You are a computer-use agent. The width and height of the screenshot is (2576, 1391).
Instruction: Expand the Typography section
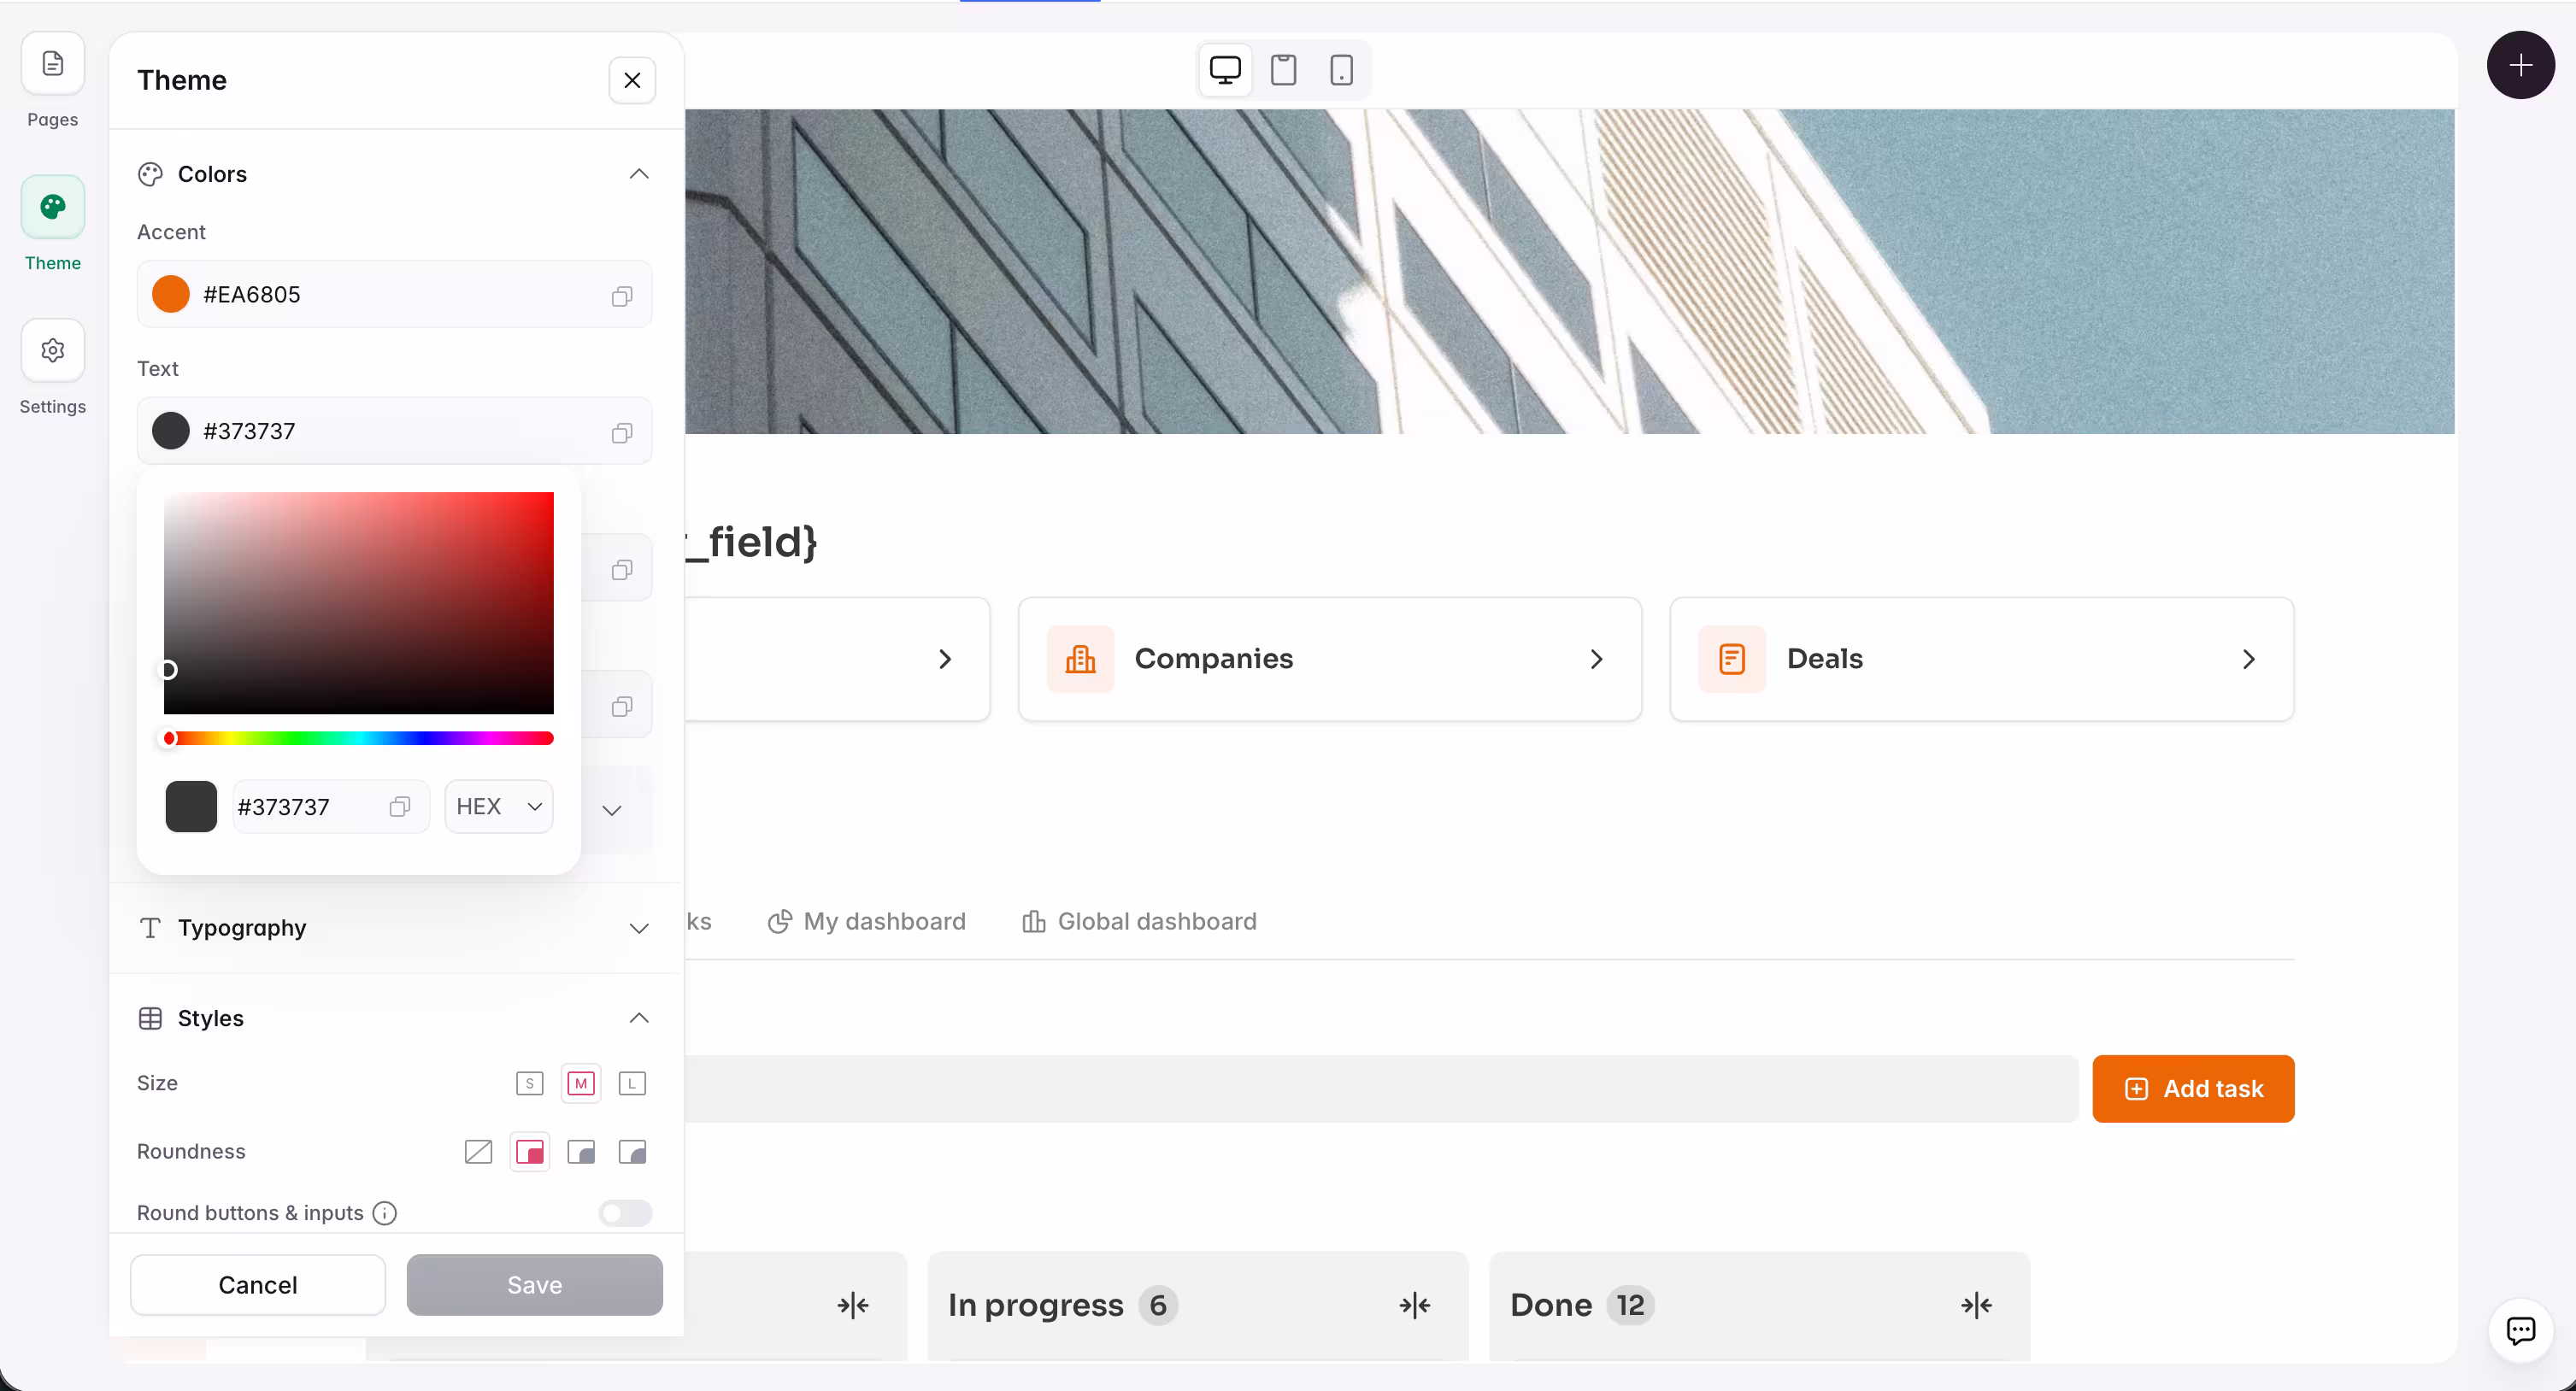click(639, 928)
